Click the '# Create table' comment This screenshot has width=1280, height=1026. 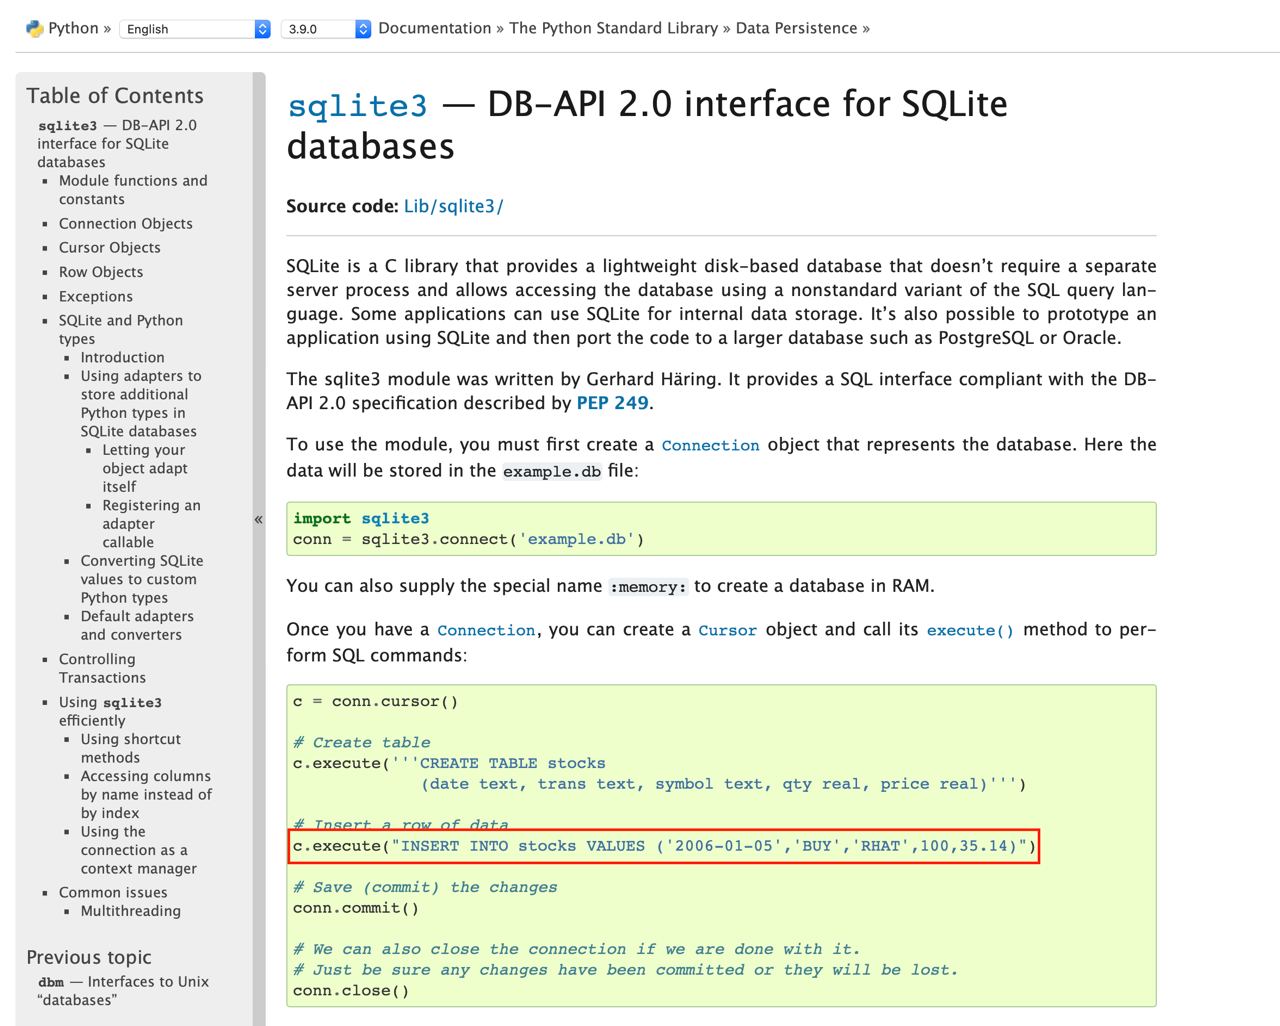361,742
